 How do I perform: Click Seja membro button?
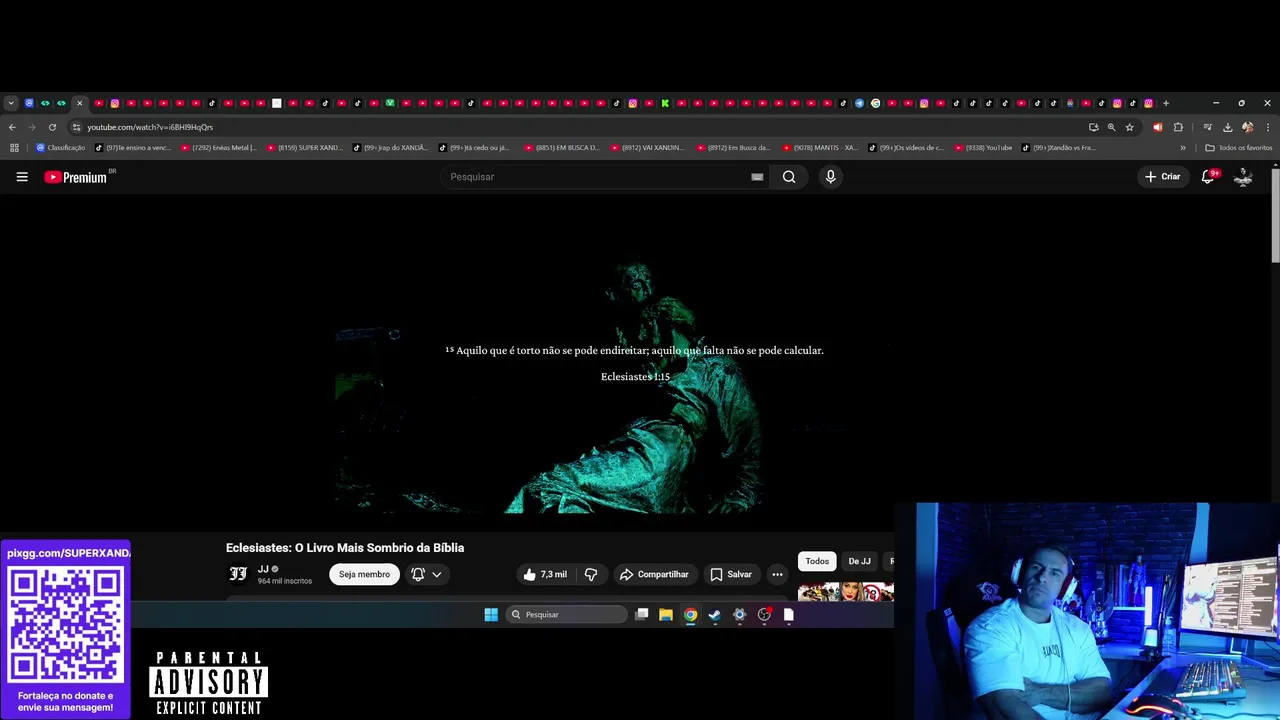coord(364,574)
